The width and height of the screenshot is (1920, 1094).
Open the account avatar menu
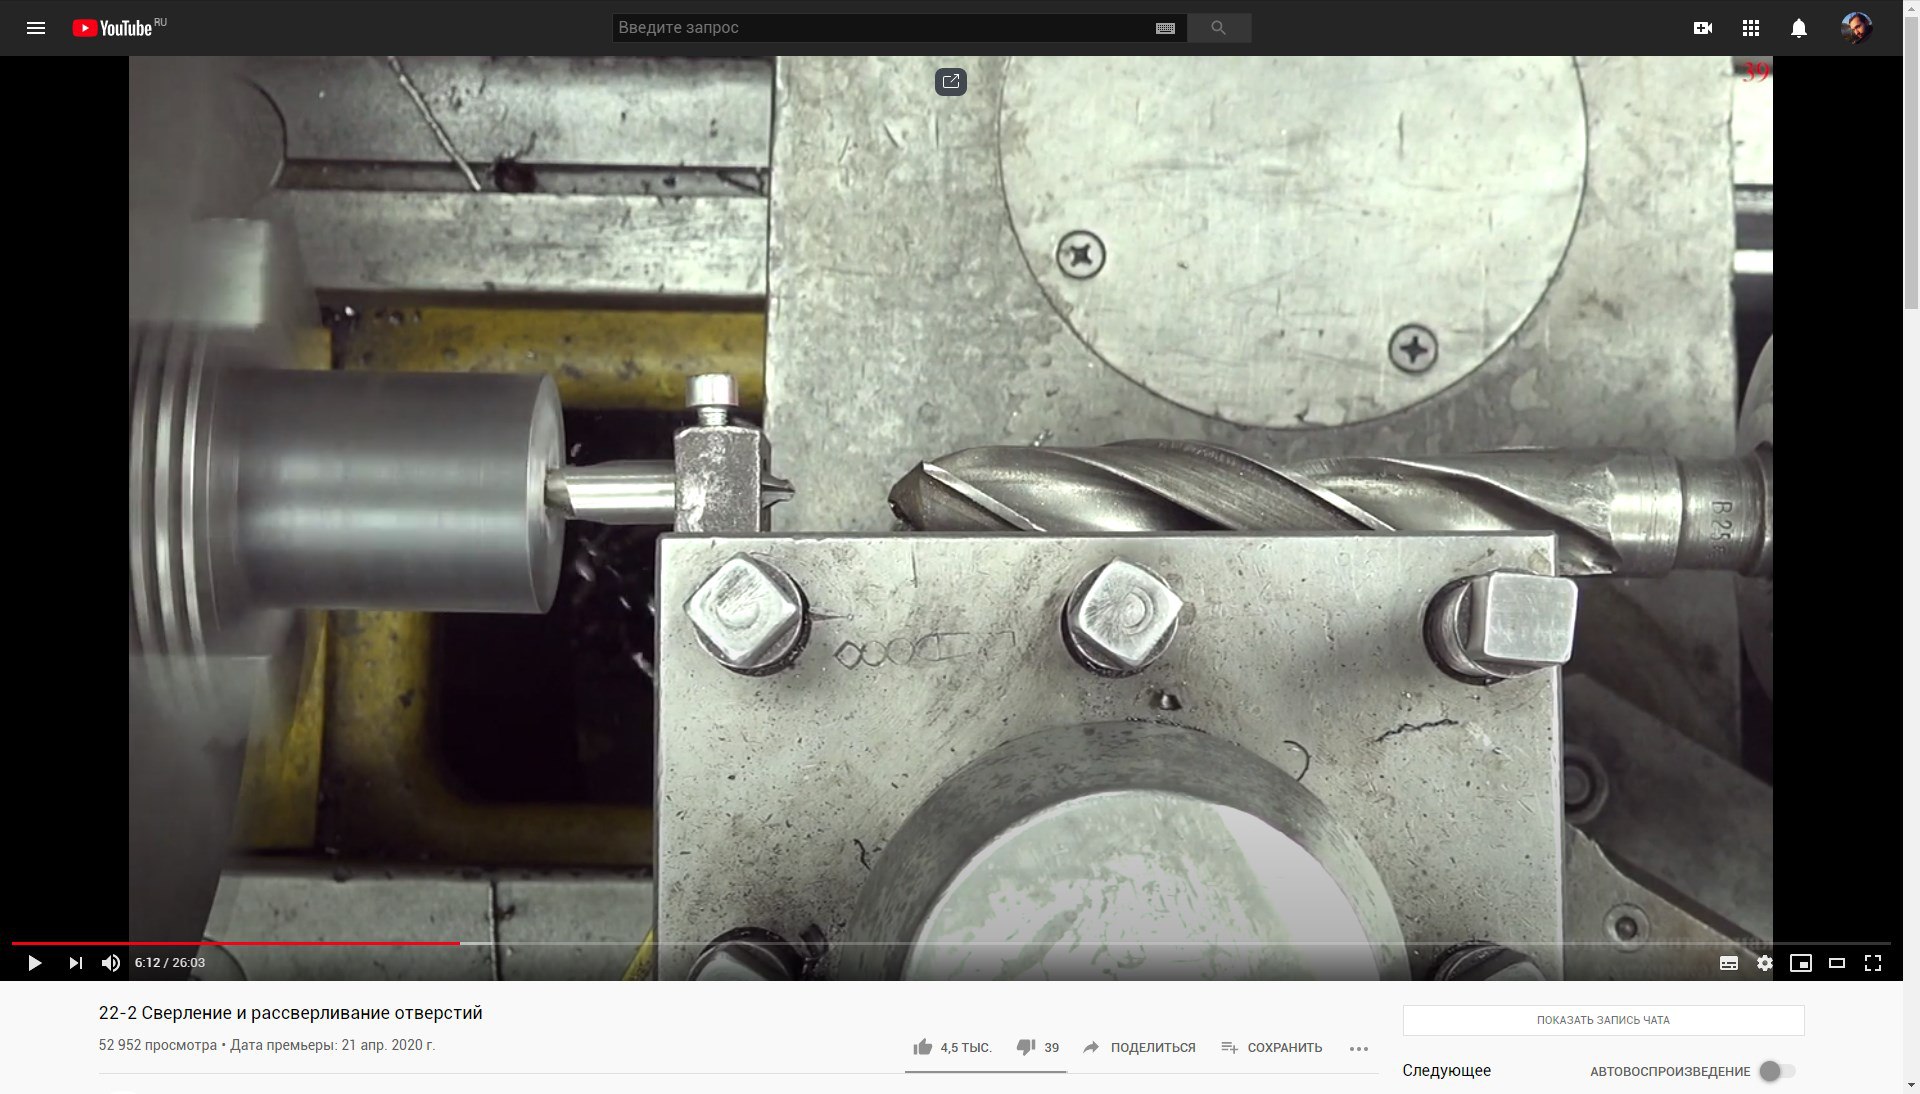(x=1857, y=28)
